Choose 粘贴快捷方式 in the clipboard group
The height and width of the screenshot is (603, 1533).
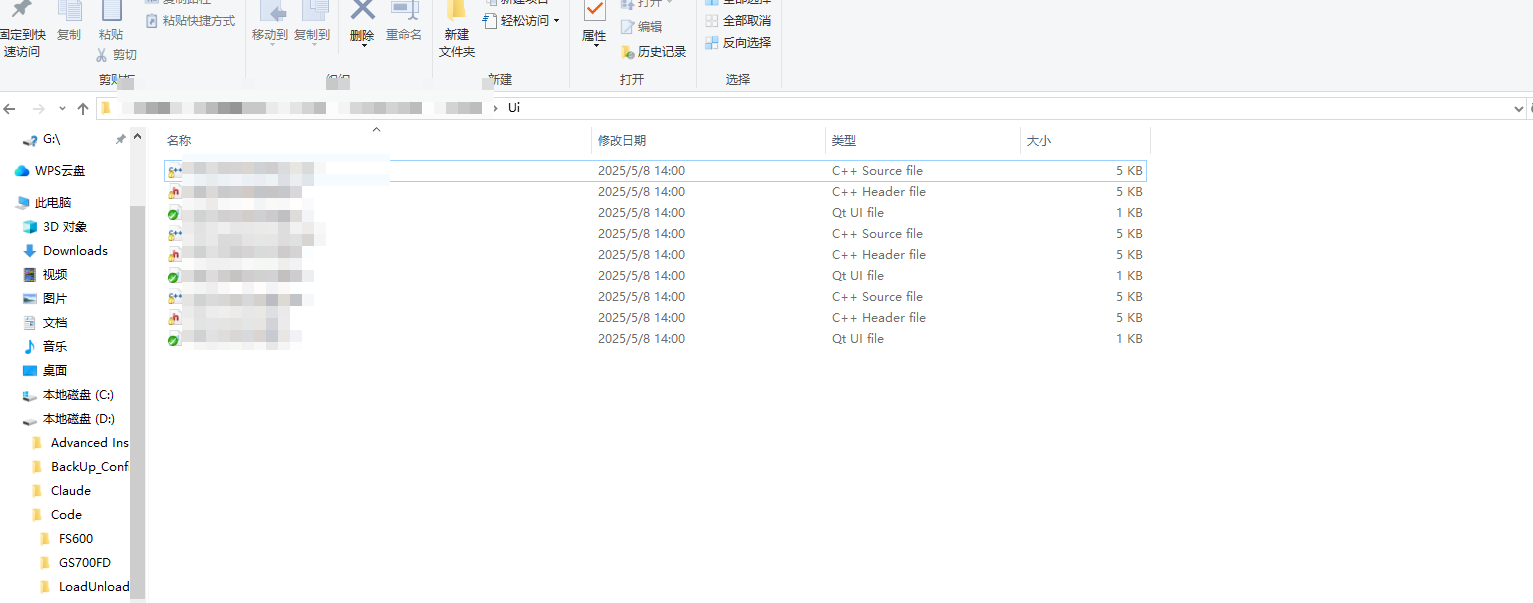190,20
